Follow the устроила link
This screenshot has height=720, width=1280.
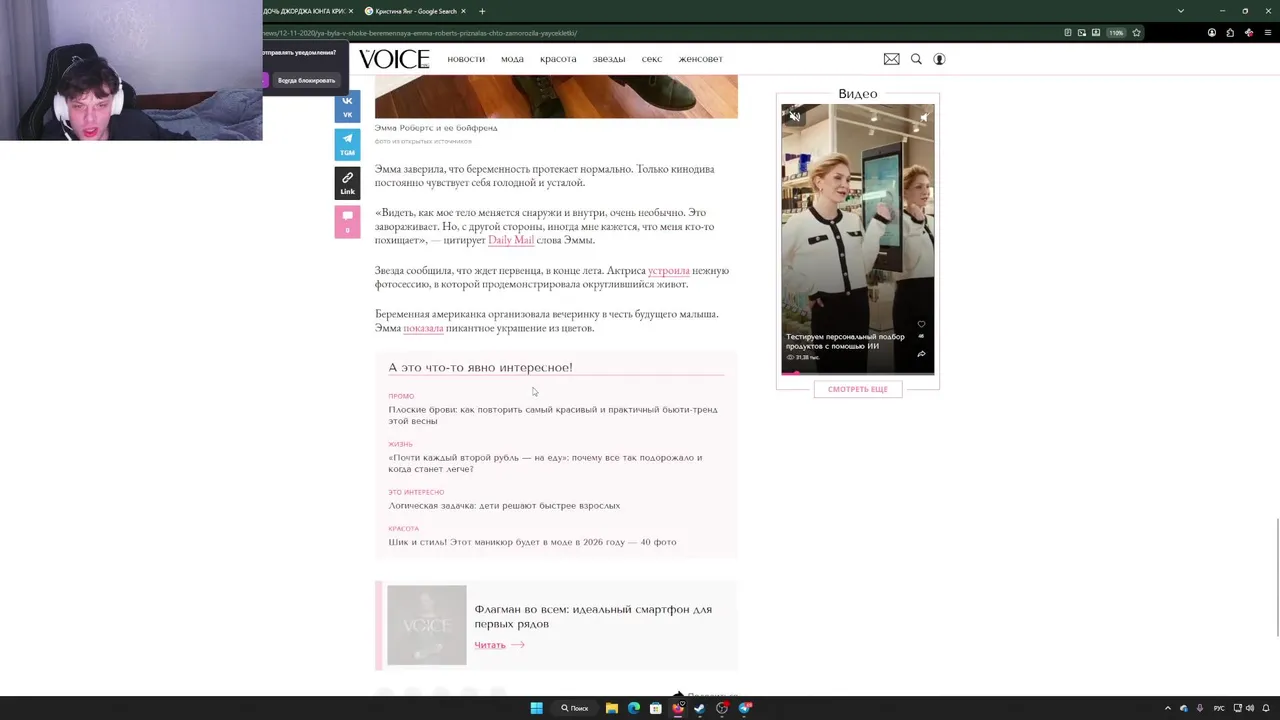[669, 271]
